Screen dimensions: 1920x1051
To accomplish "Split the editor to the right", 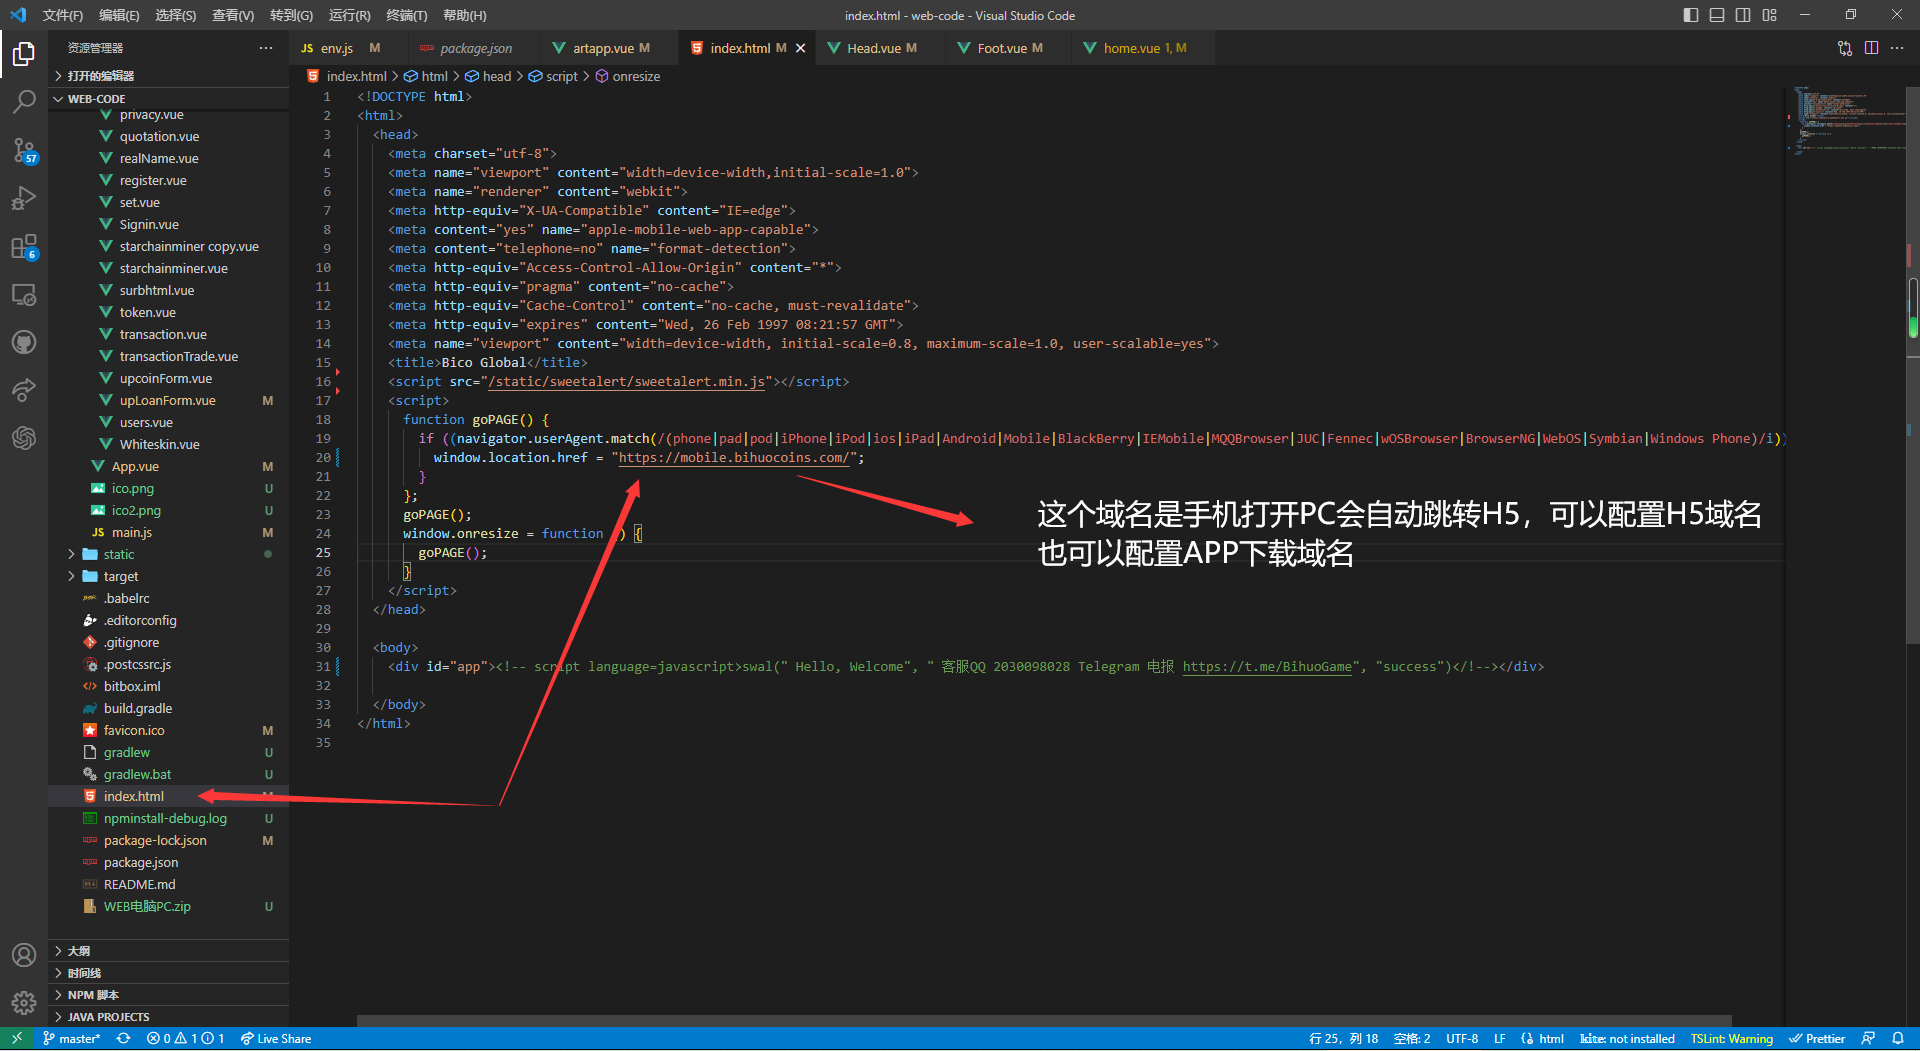I will (1871, 48).
